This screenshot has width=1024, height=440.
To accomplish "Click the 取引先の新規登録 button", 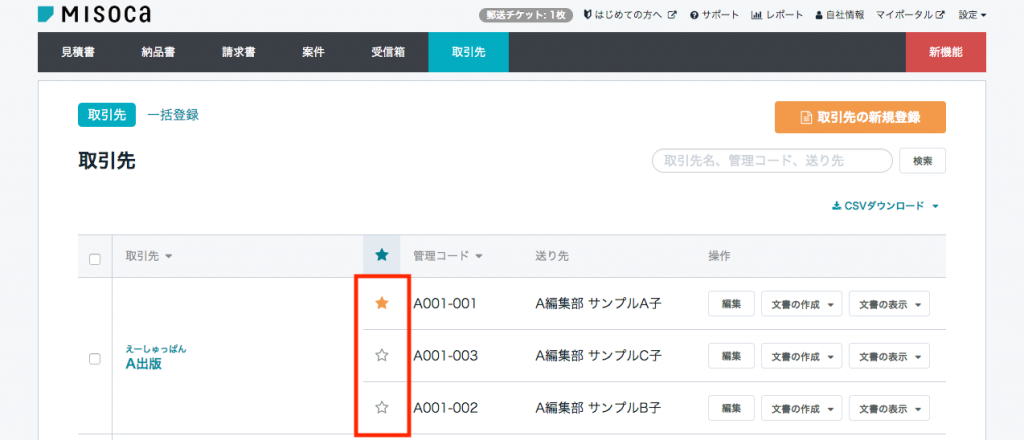I will click(x=861, y=118).
